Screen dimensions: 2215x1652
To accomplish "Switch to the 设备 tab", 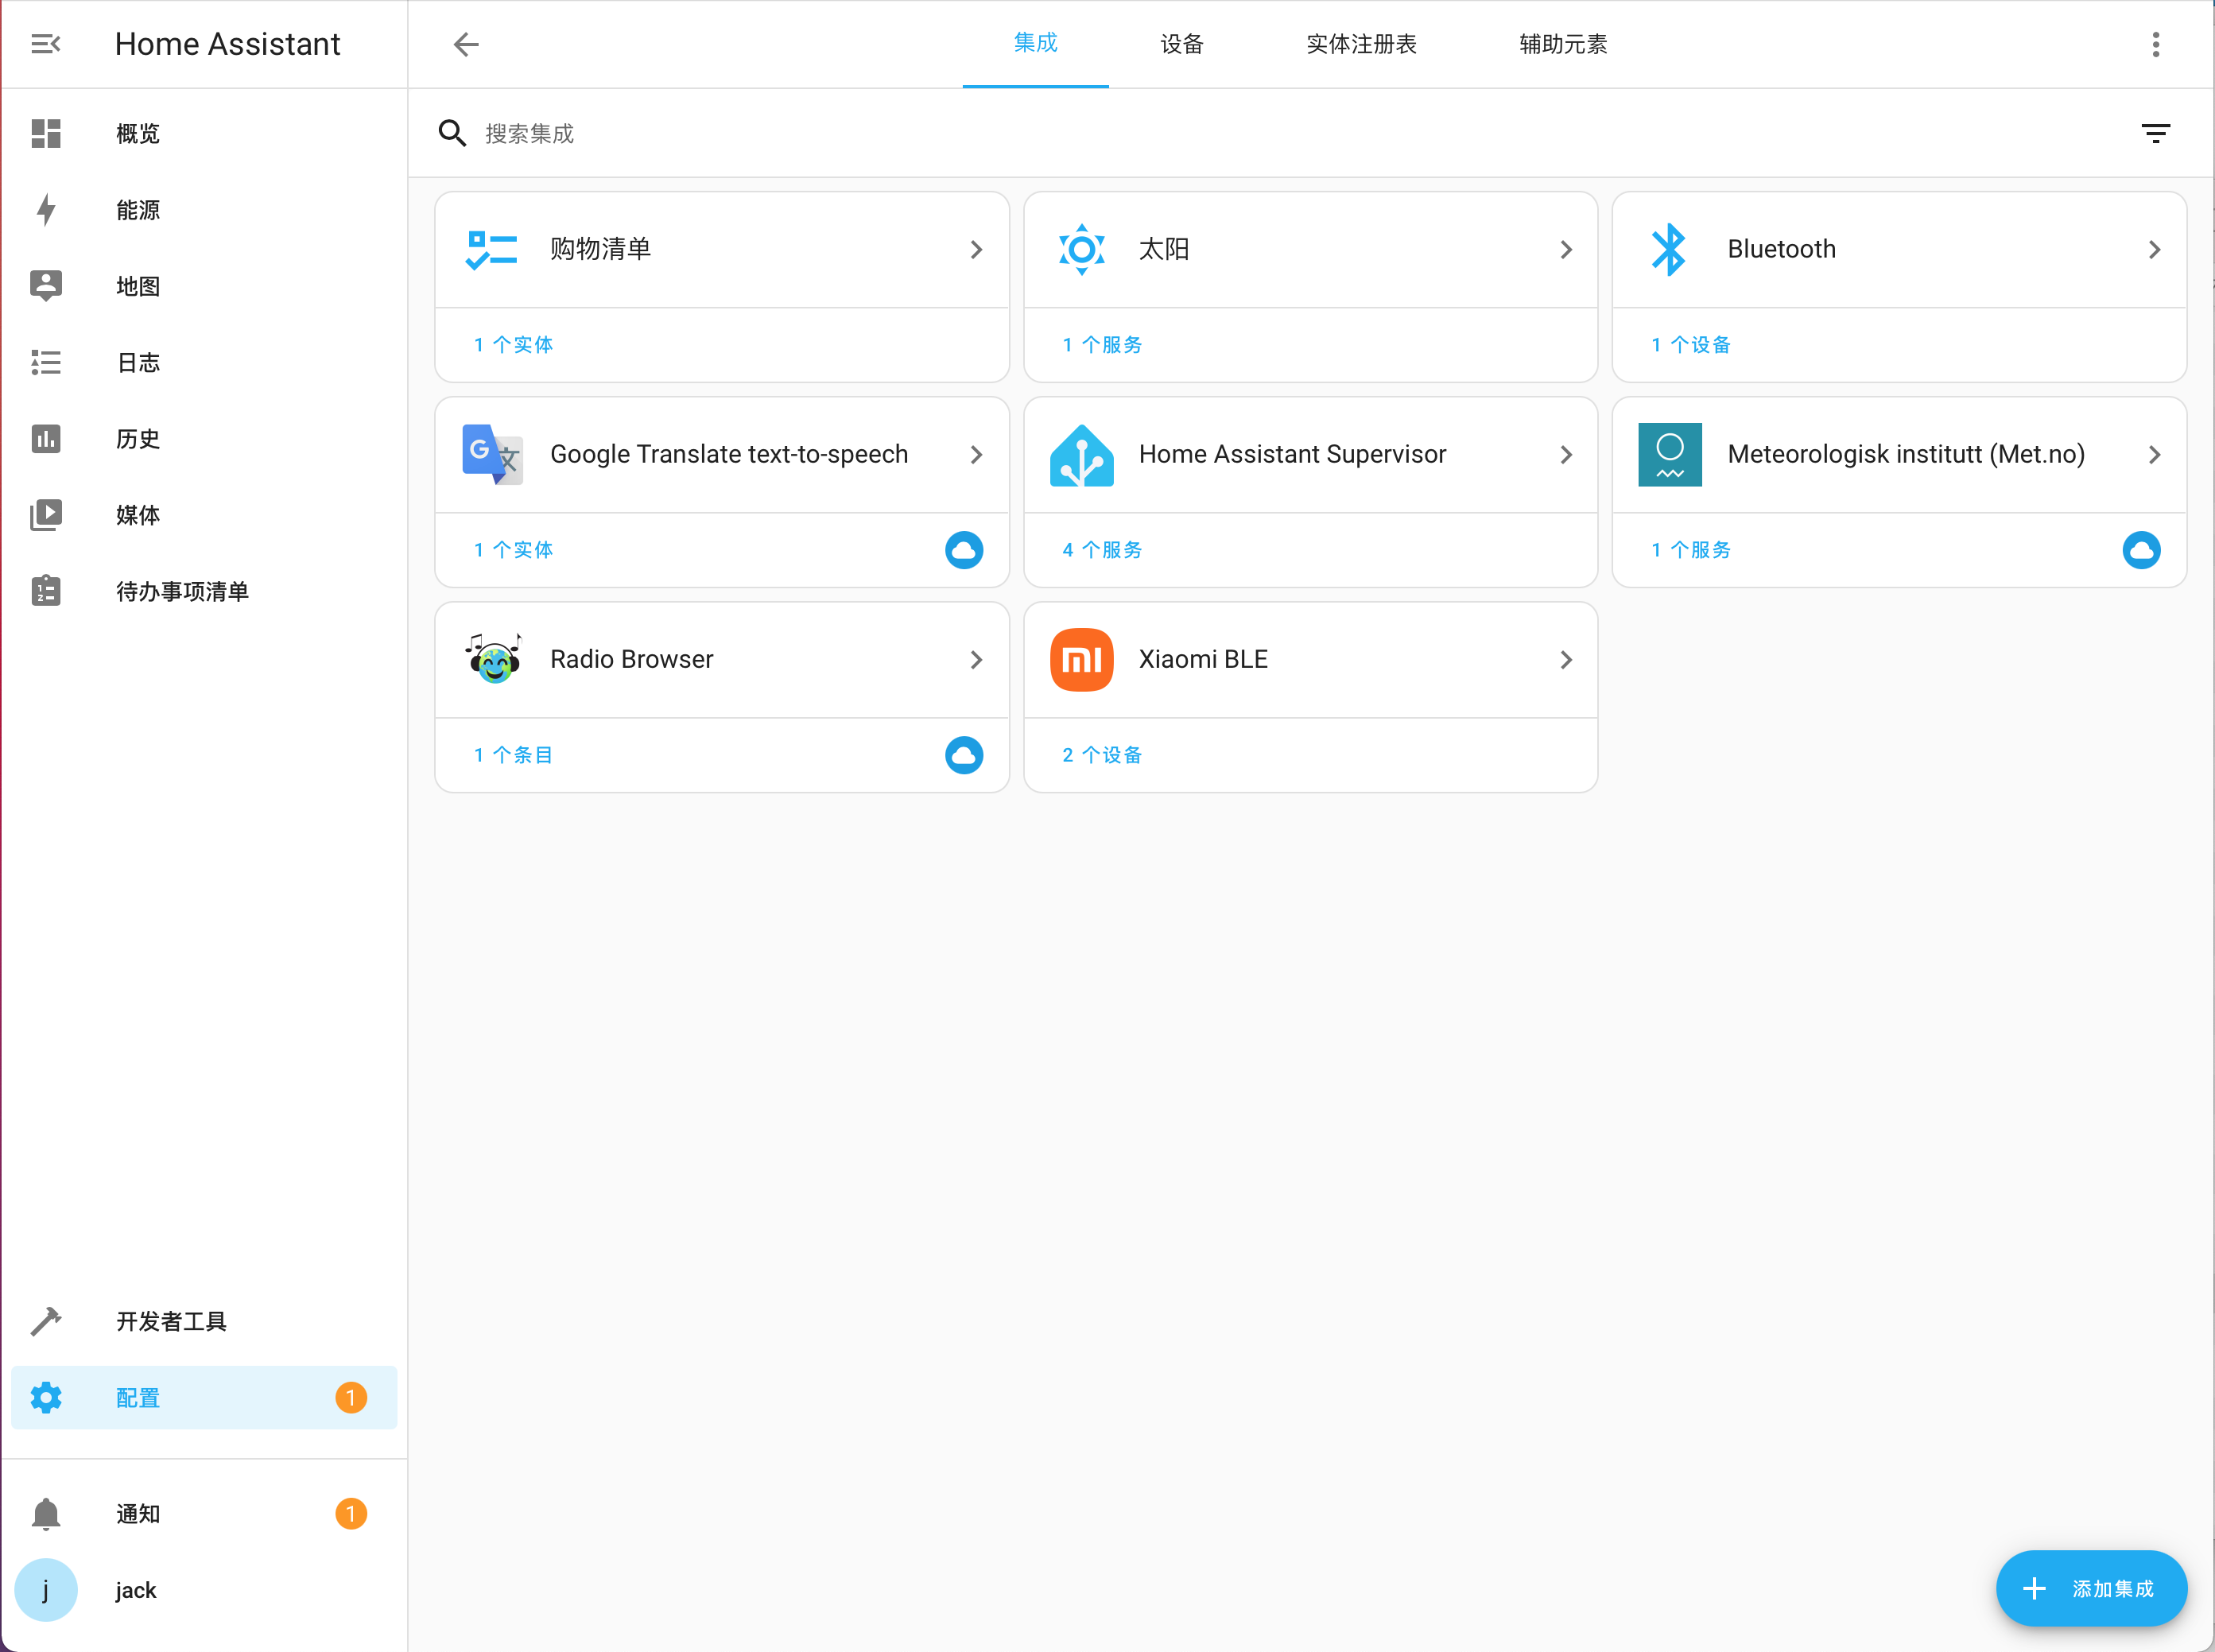I will [1181, 44].
